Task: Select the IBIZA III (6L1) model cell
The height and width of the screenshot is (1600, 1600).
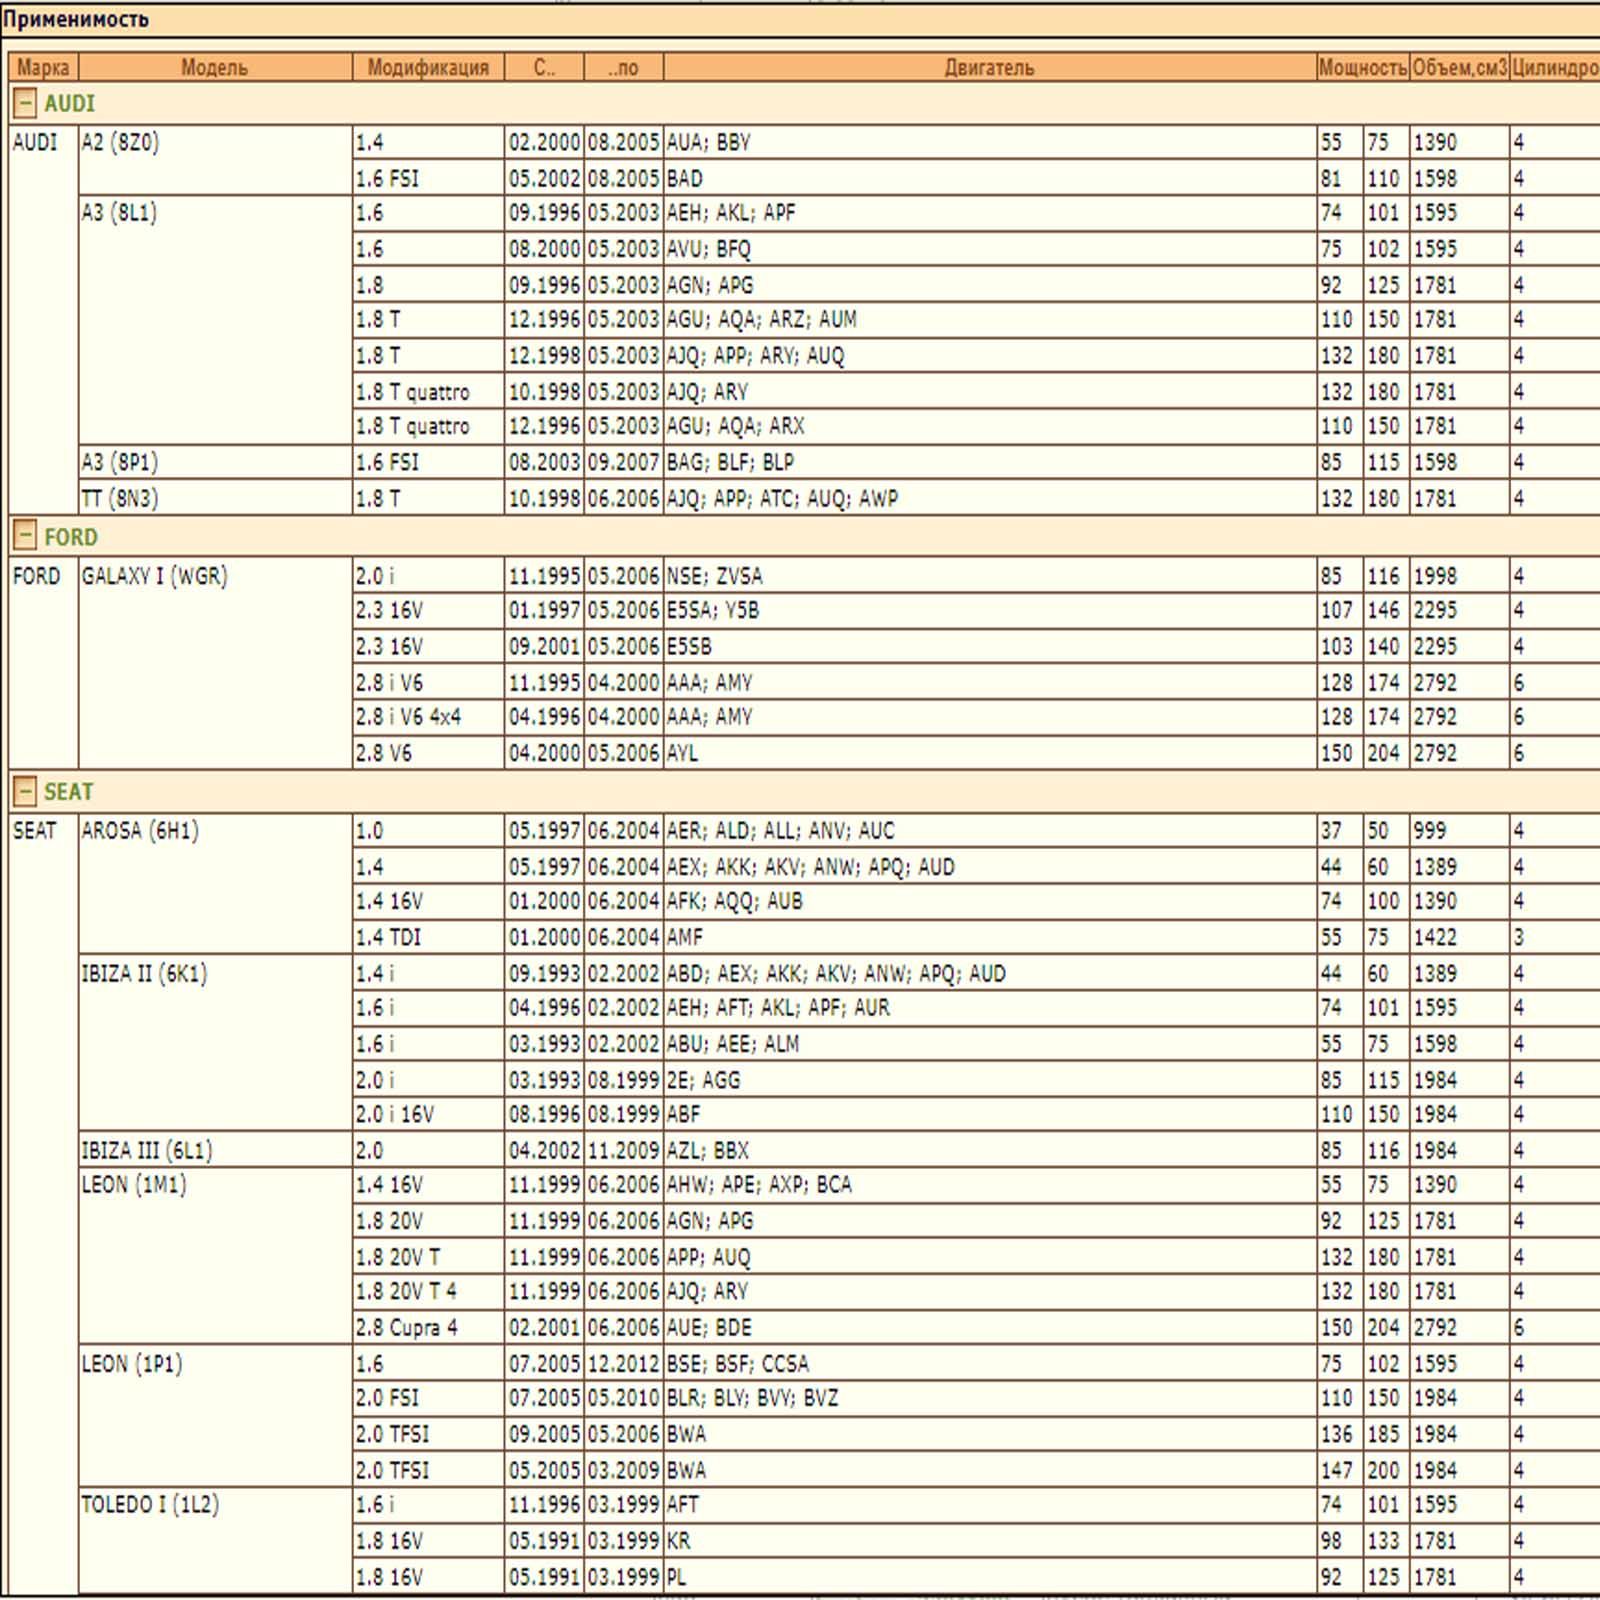Action: 147,1150
